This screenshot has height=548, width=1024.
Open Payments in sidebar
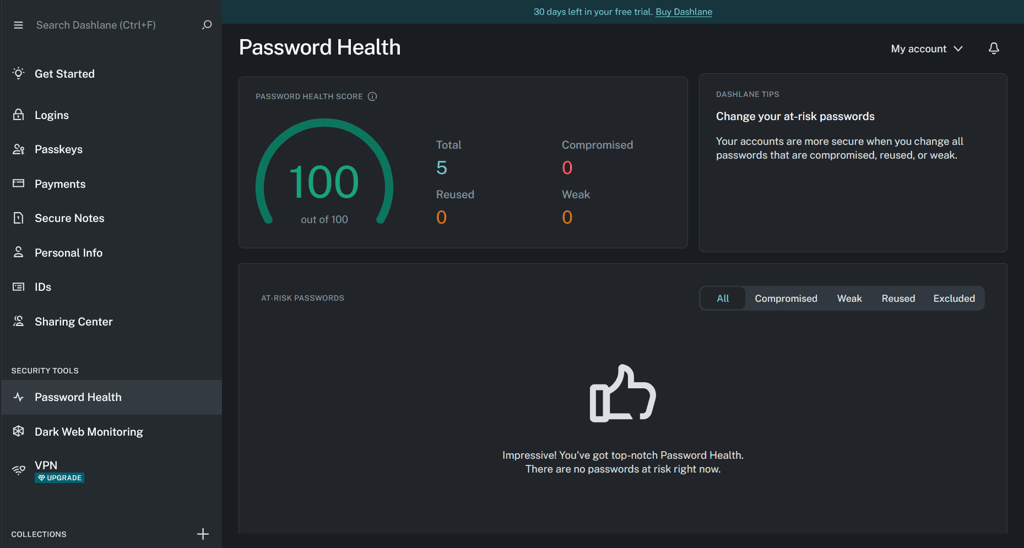point(60,184)
